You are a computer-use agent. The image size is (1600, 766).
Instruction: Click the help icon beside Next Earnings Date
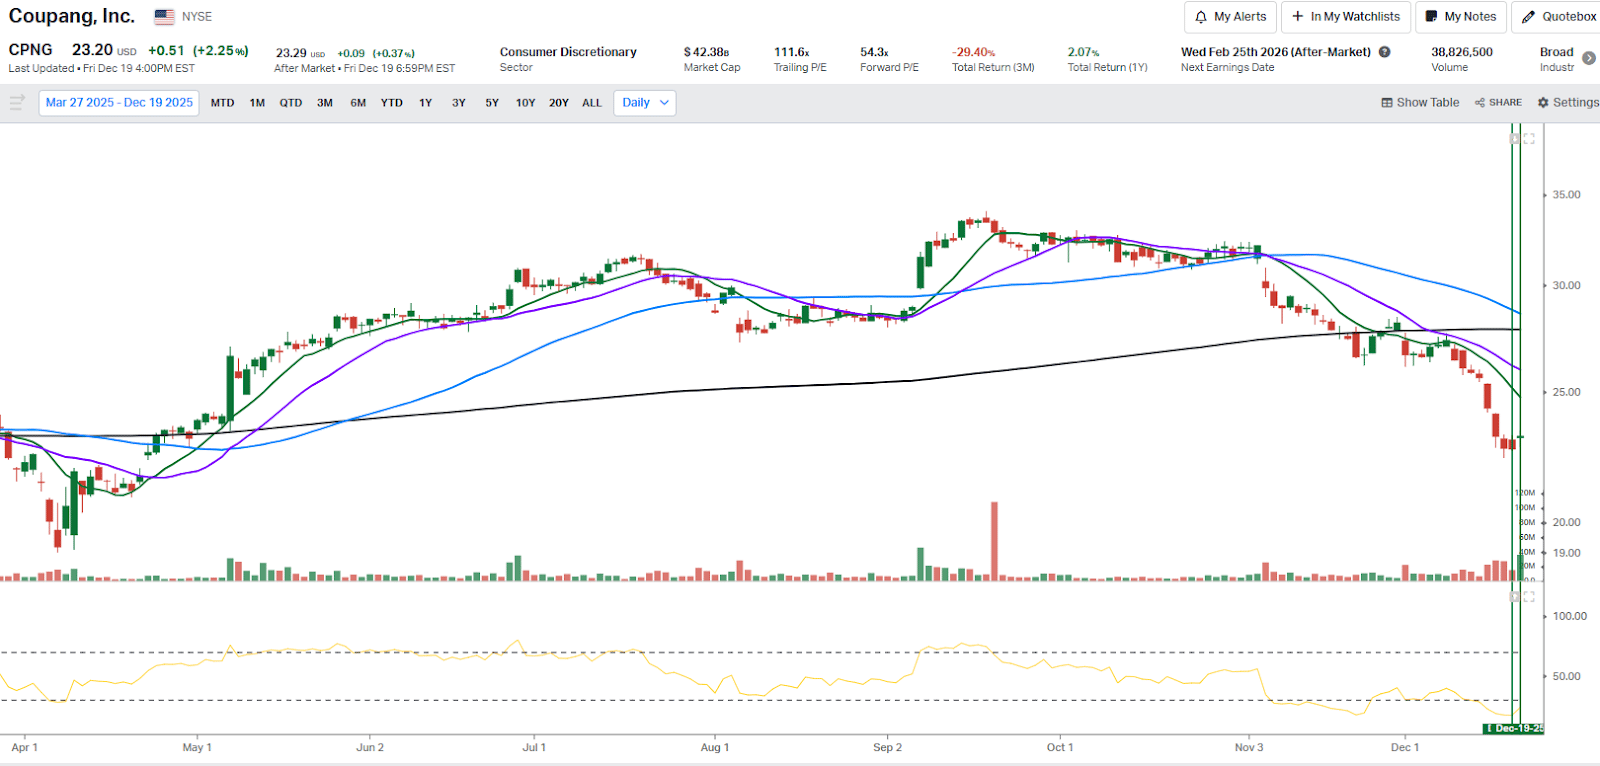point(1385,52)
